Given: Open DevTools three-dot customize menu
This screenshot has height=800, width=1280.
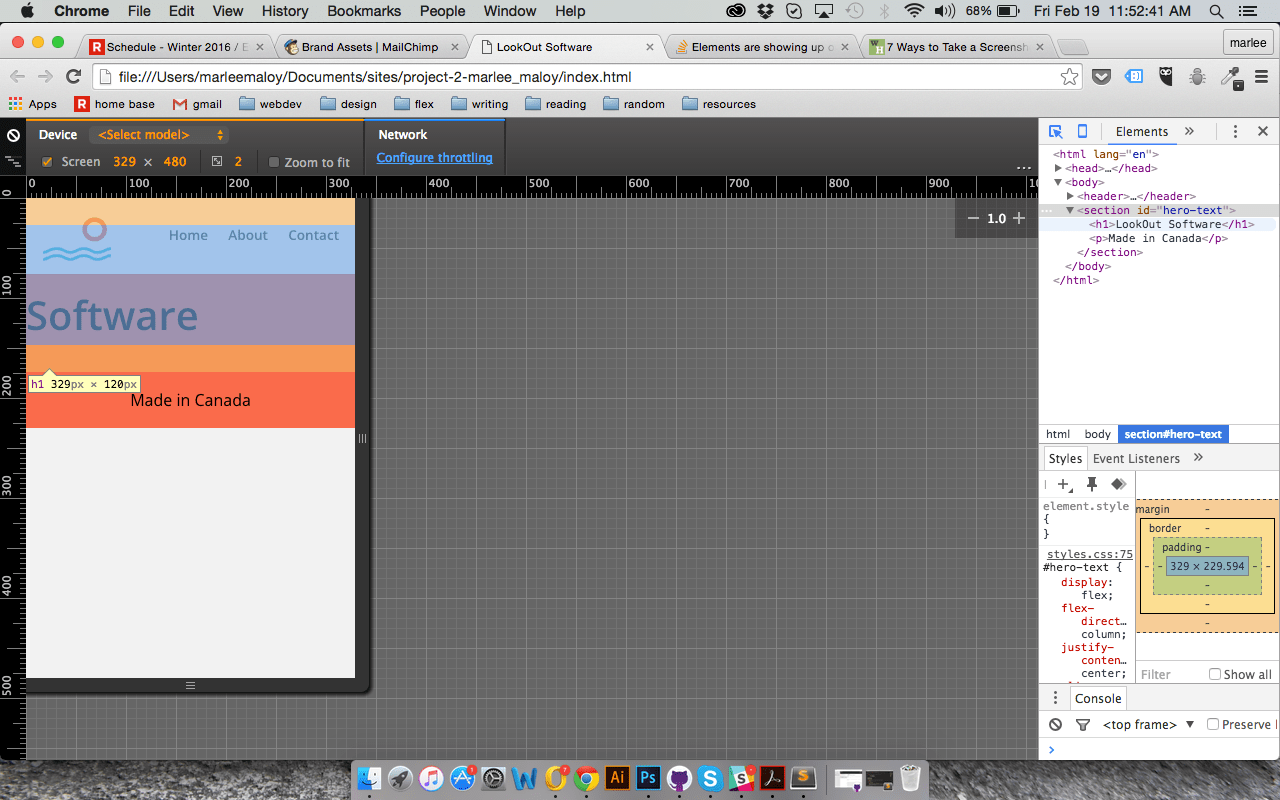Looking at the screenshot, I should pos(1235,132).
